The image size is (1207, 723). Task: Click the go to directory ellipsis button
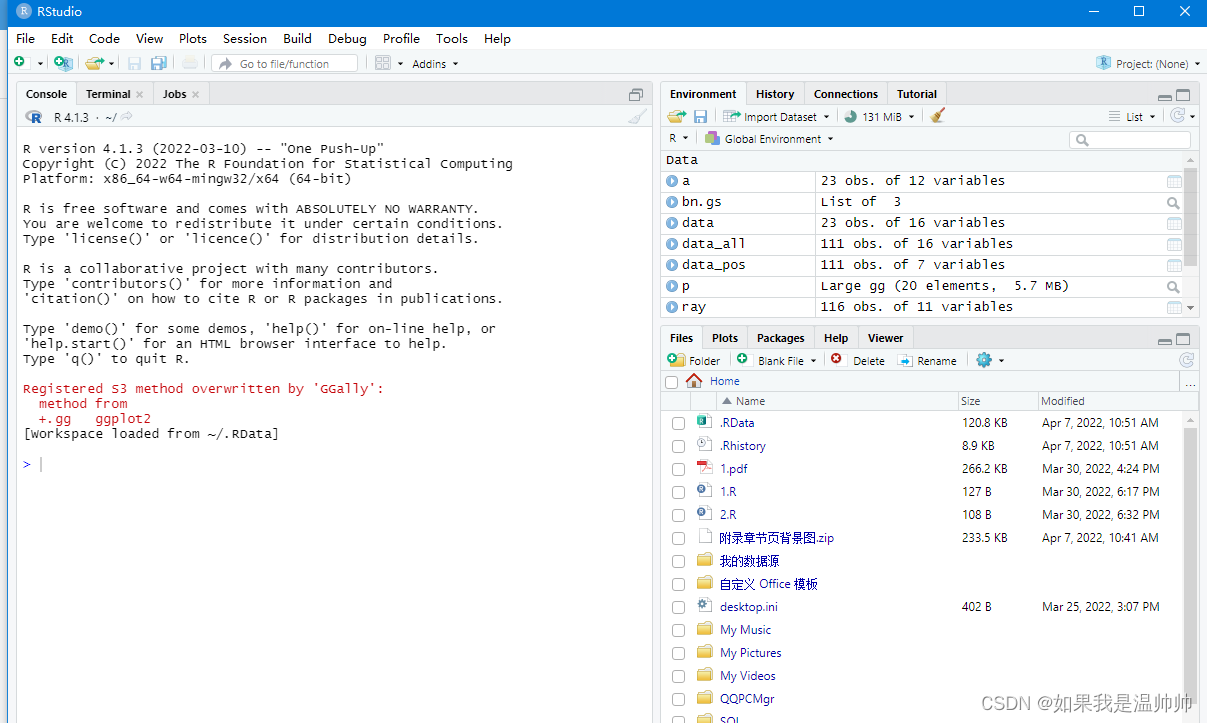point(1190,381)
